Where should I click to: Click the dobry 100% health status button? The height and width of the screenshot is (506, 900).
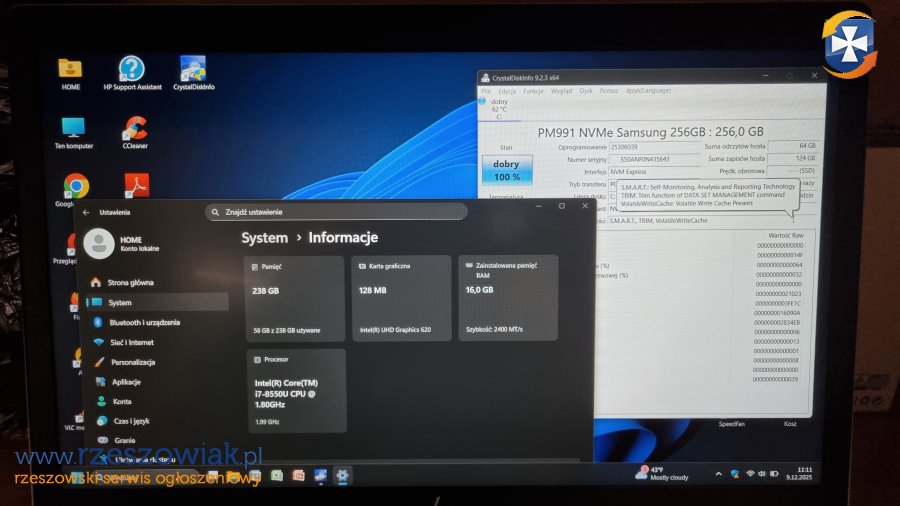click(x=506, y=170)
